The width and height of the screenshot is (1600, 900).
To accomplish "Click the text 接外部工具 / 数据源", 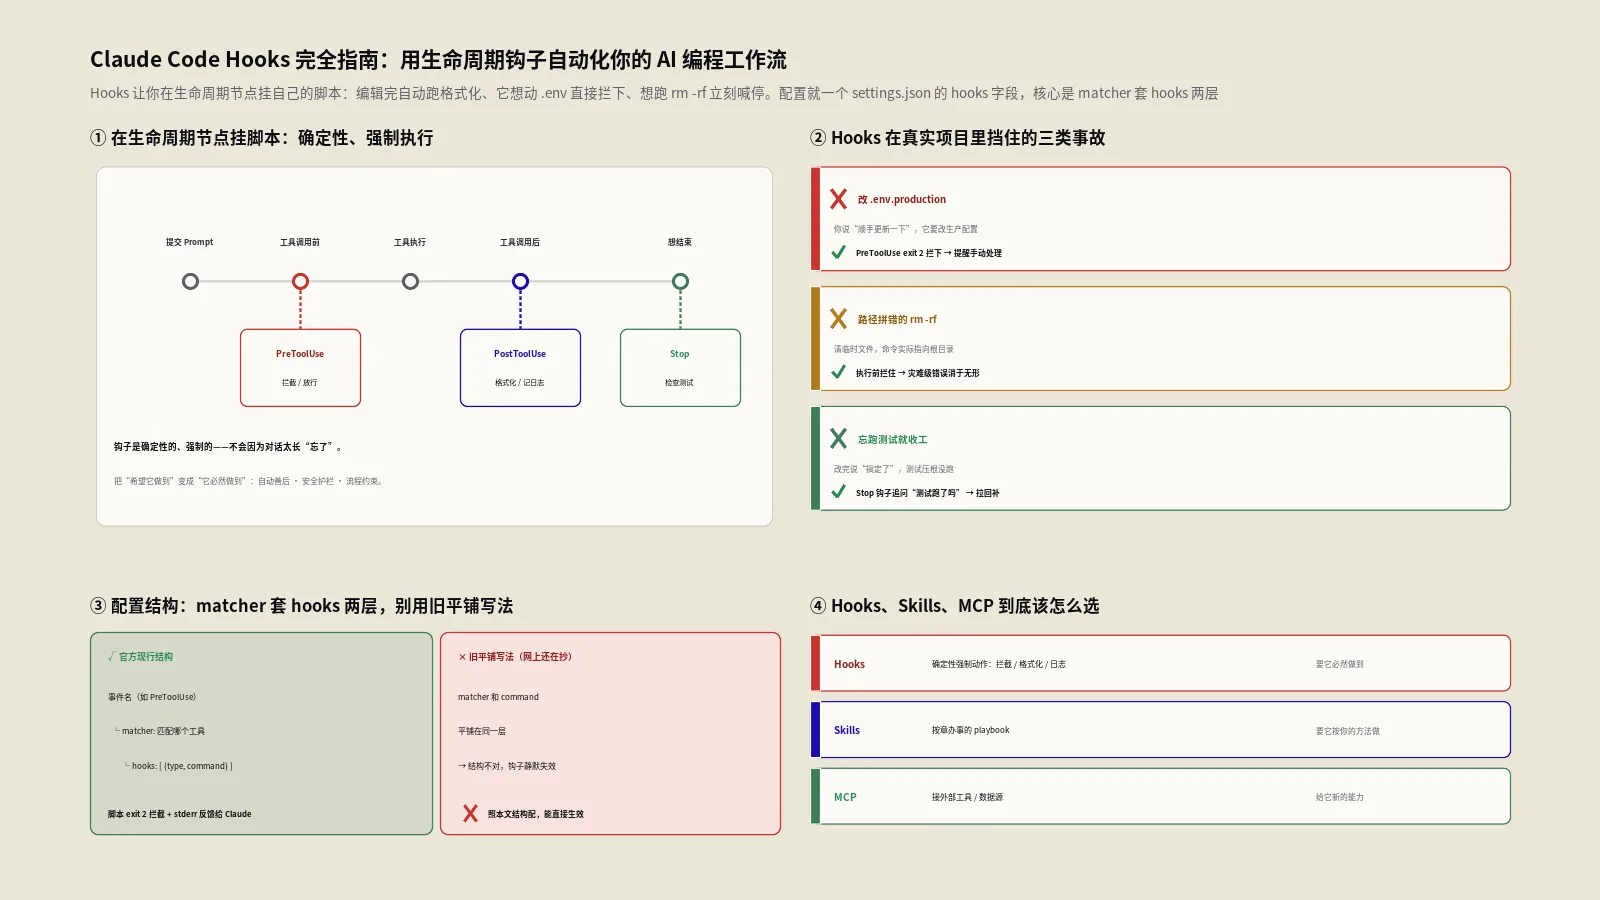I will point(967,797).
